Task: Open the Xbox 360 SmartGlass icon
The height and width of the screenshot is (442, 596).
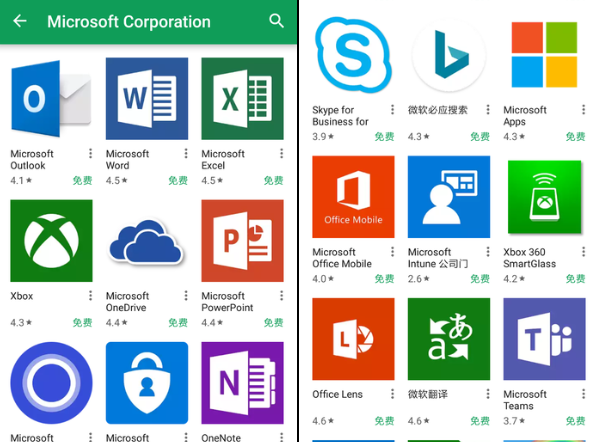Action: pos(544,197)
